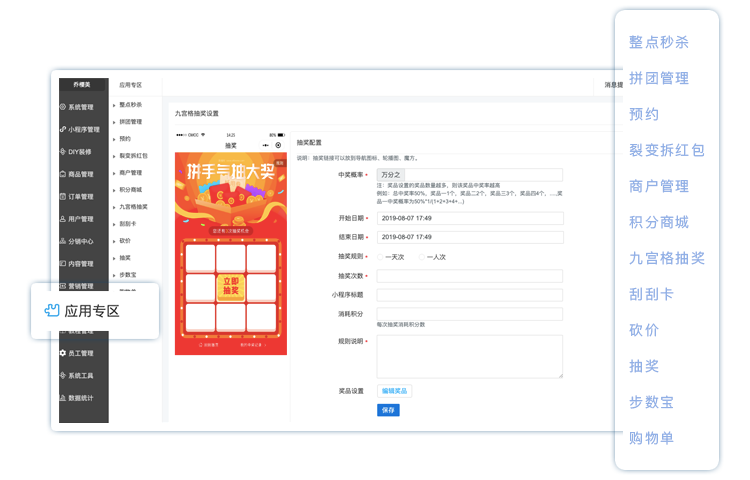Image resolution: width=750 pixels, height=480 pixels.
Task: Click 预约 in the enlarged blue list
Action: [x=644, y=114]
